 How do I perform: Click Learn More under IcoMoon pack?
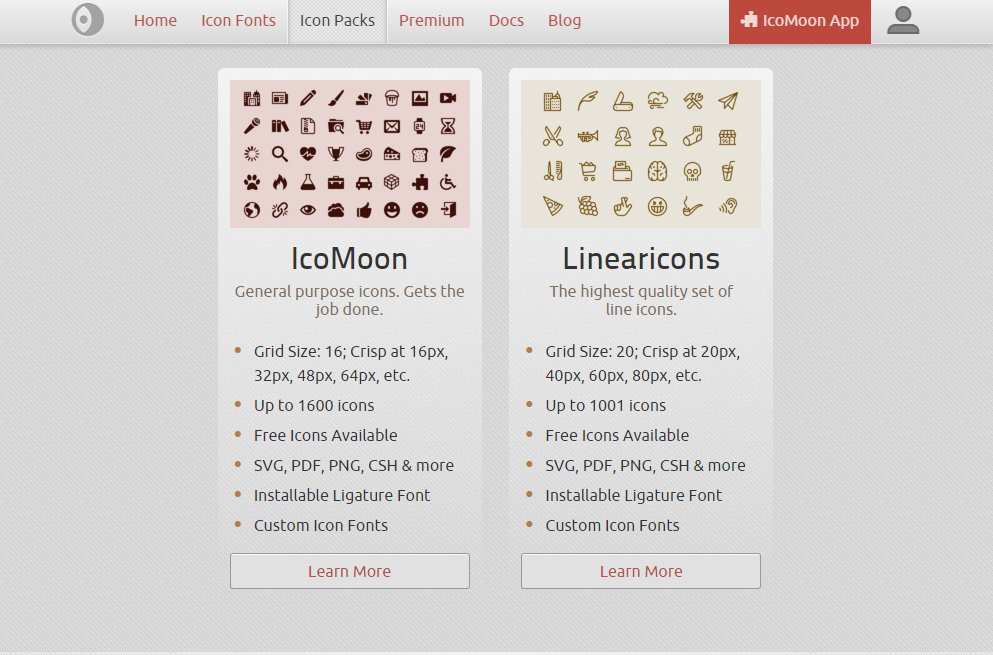[350, 571]
